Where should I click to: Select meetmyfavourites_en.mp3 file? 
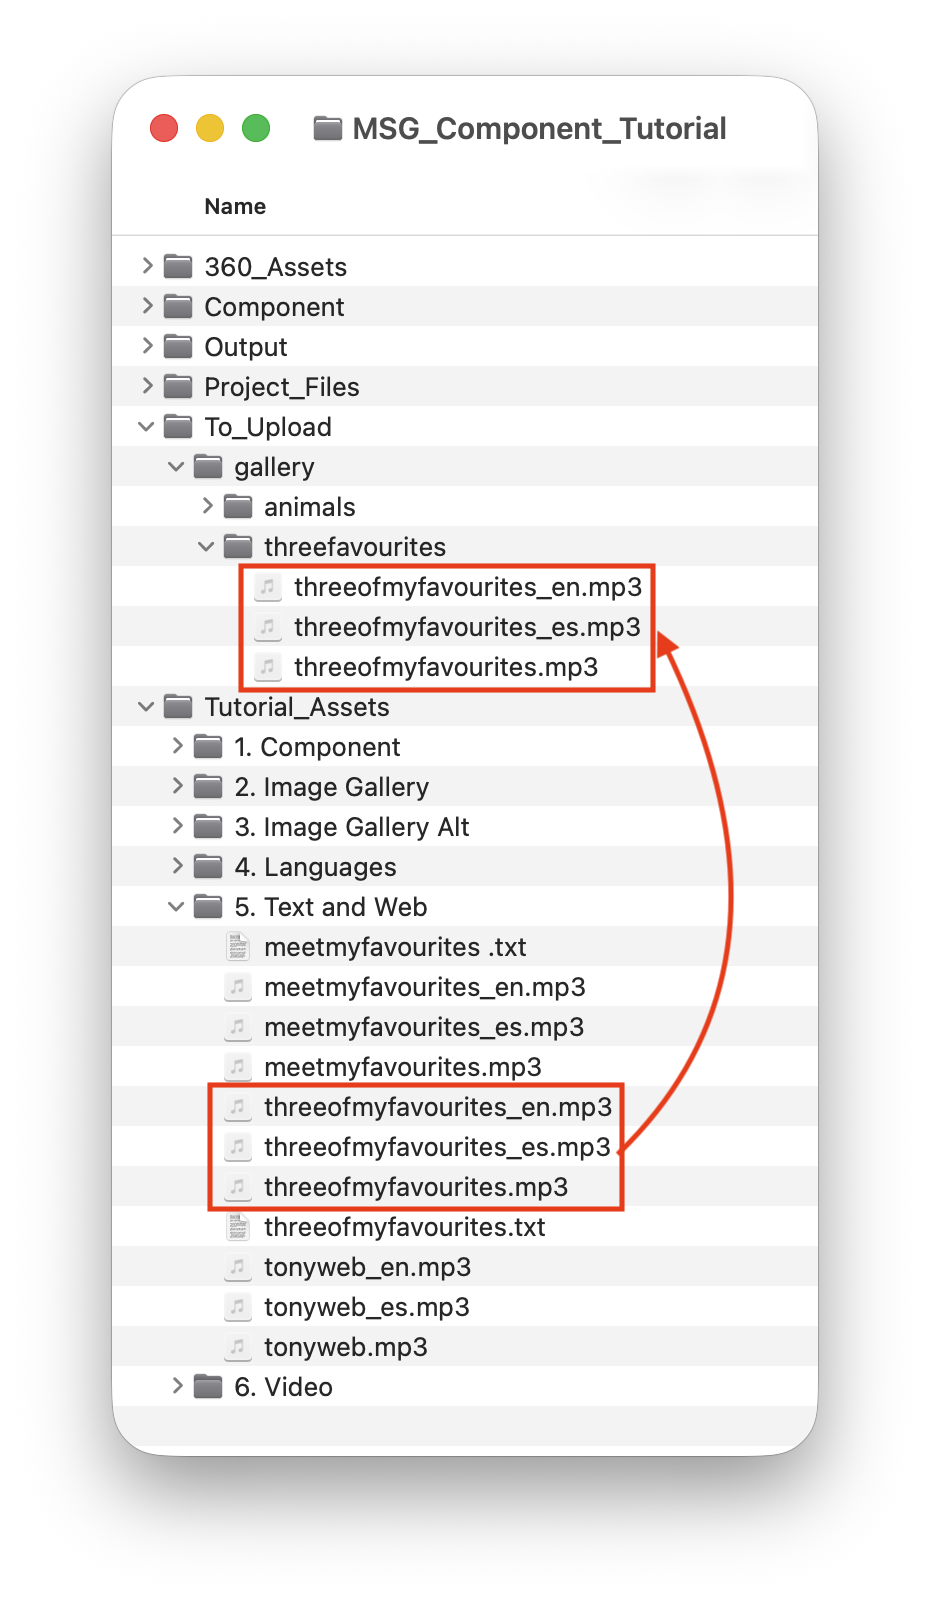click(x=465, y=986)
